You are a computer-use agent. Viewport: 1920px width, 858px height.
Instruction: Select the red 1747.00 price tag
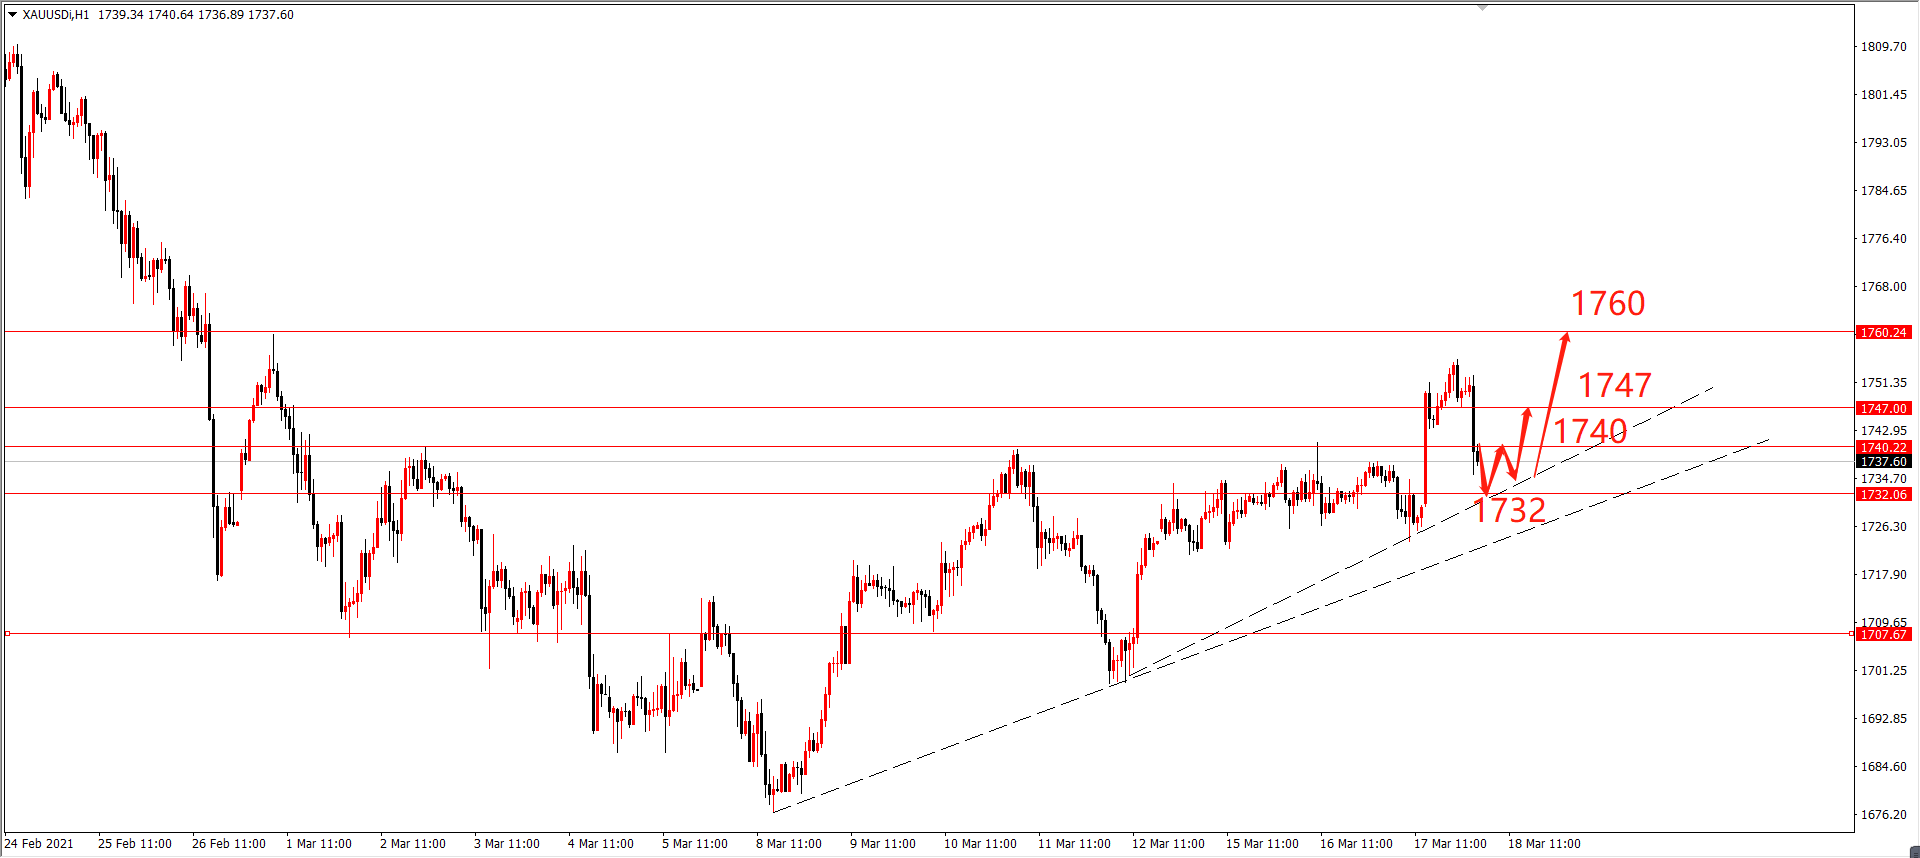pyautogui.click(x=1884, y=408)
